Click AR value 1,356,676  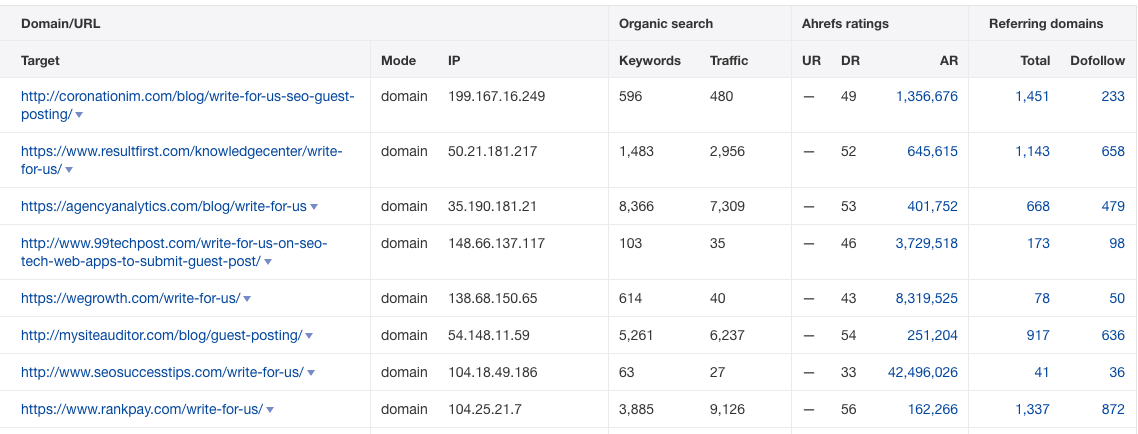927,96
